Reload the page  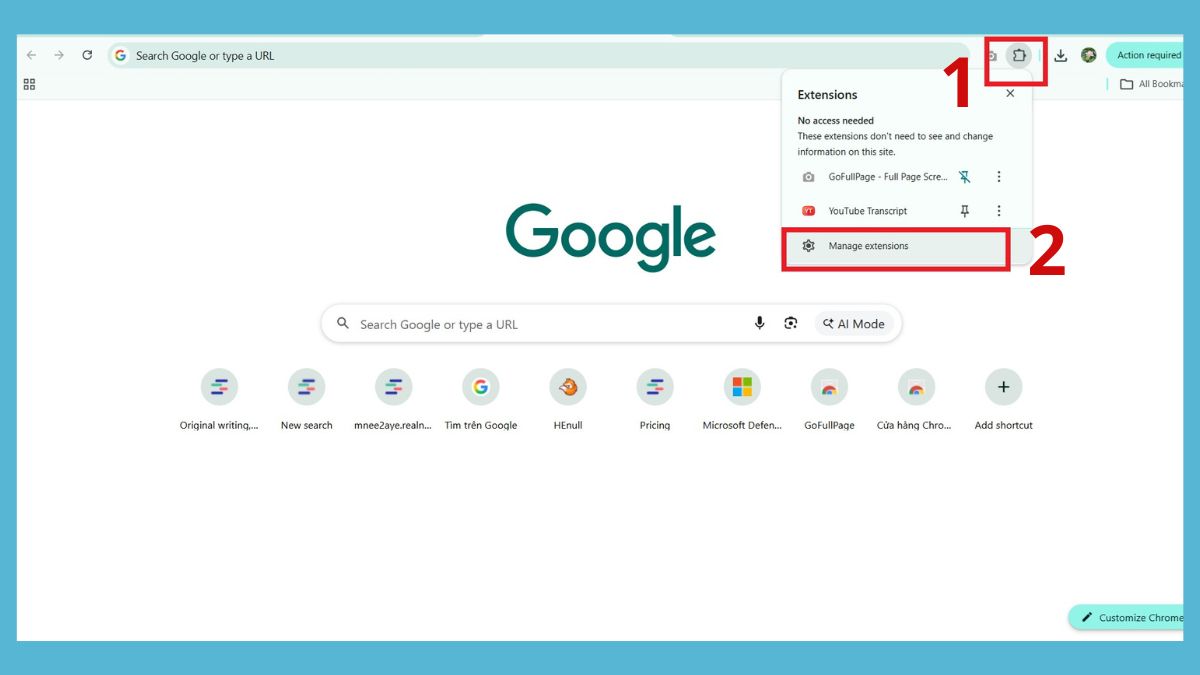(87, 55)
